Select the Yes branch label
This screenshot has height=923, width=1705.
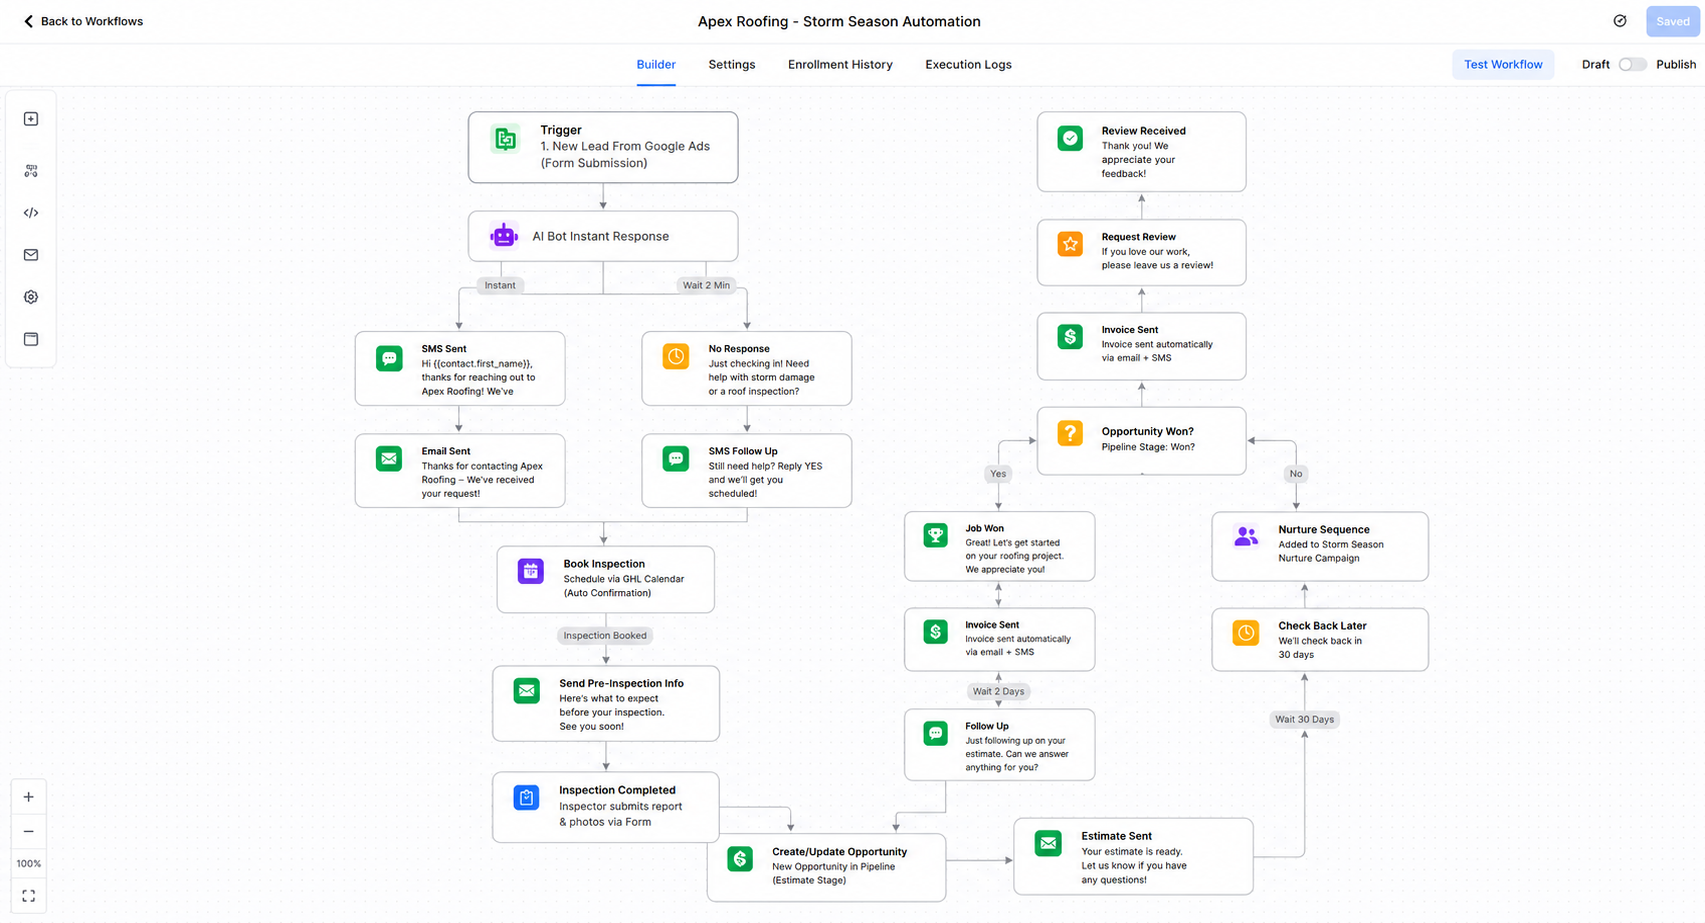click(998, 473)
